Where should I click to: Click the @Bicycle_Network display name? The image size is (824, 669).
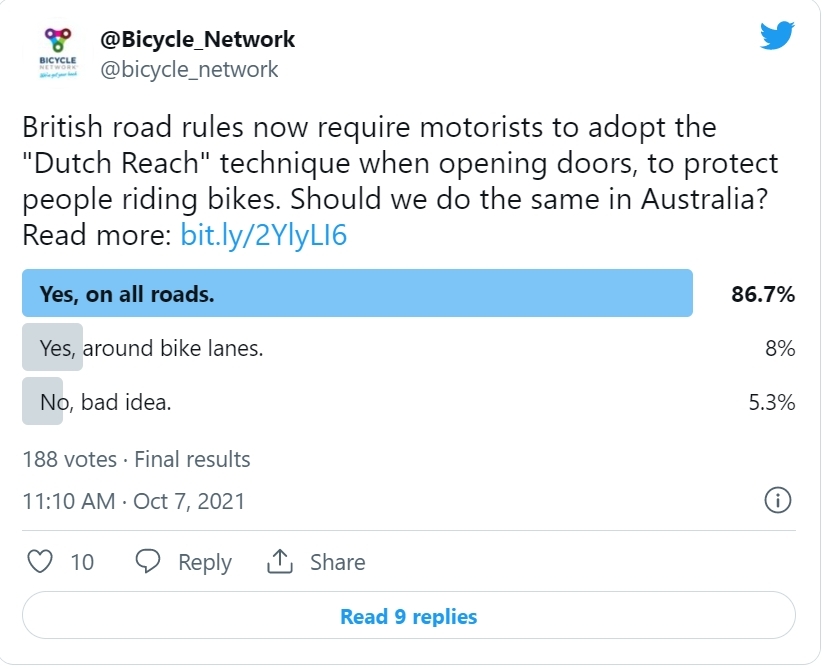coord(198,40)
